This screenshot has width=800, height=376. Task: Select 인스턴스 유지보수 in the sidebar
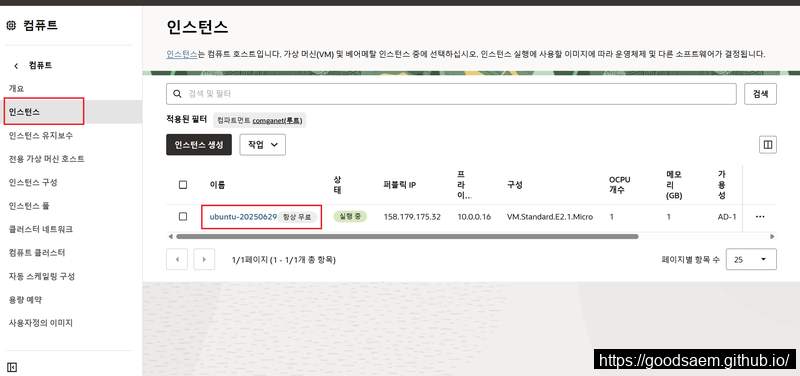point(41,136)
